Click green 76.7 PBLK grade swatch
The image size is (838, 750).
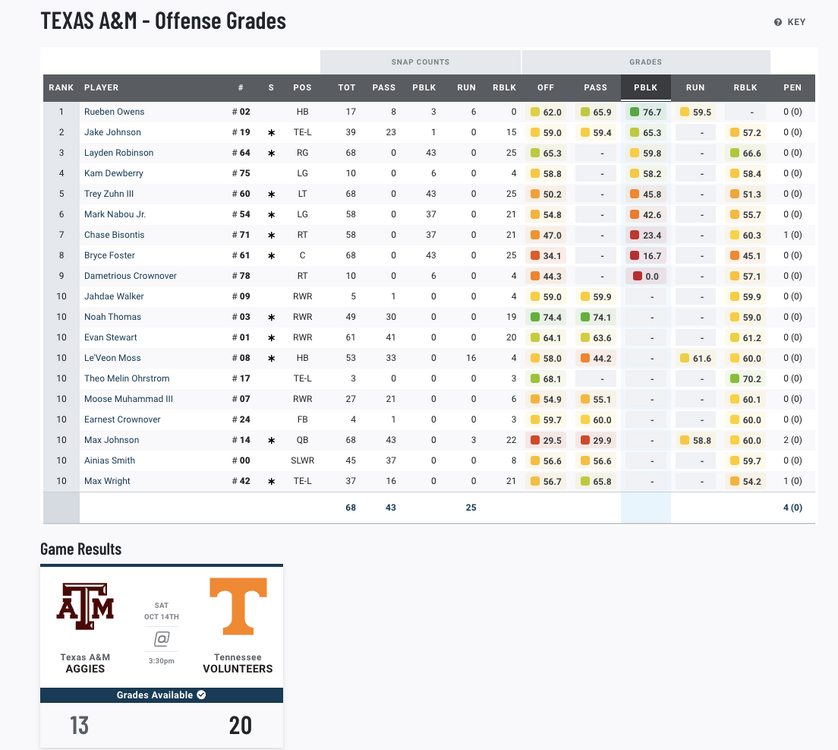click(634, 112)
